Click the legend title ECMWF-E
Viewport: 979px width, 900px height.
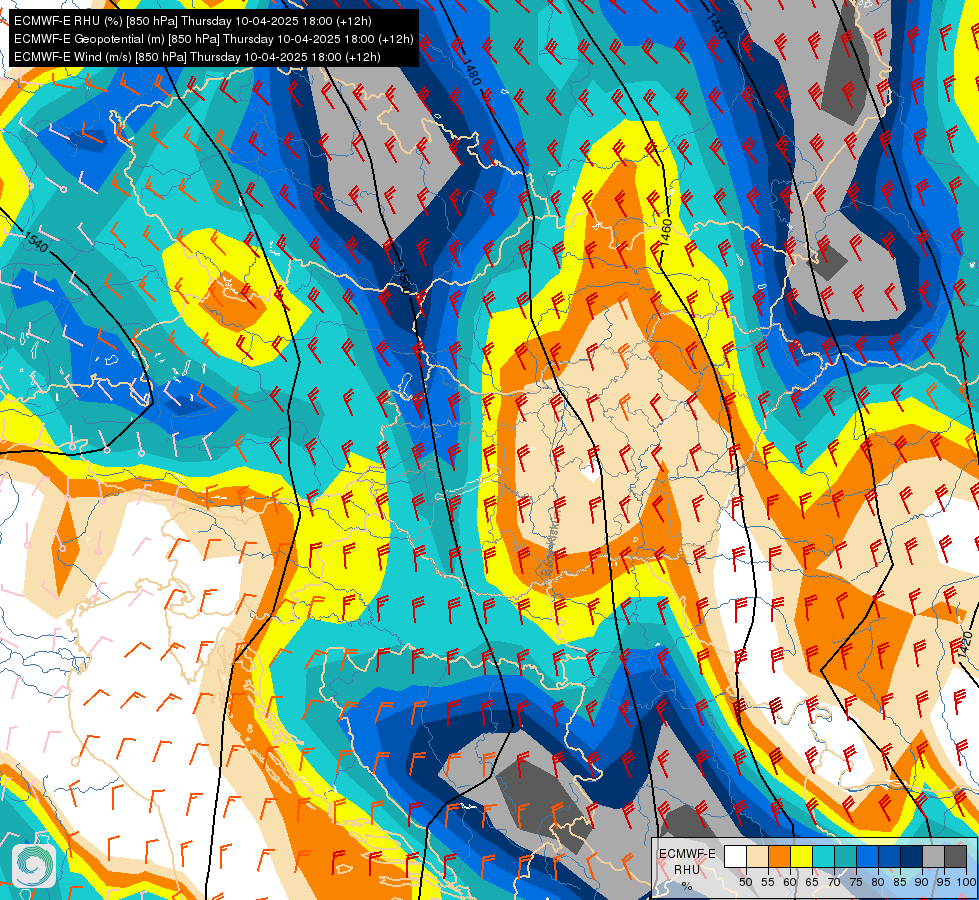(x=687, y=854)
